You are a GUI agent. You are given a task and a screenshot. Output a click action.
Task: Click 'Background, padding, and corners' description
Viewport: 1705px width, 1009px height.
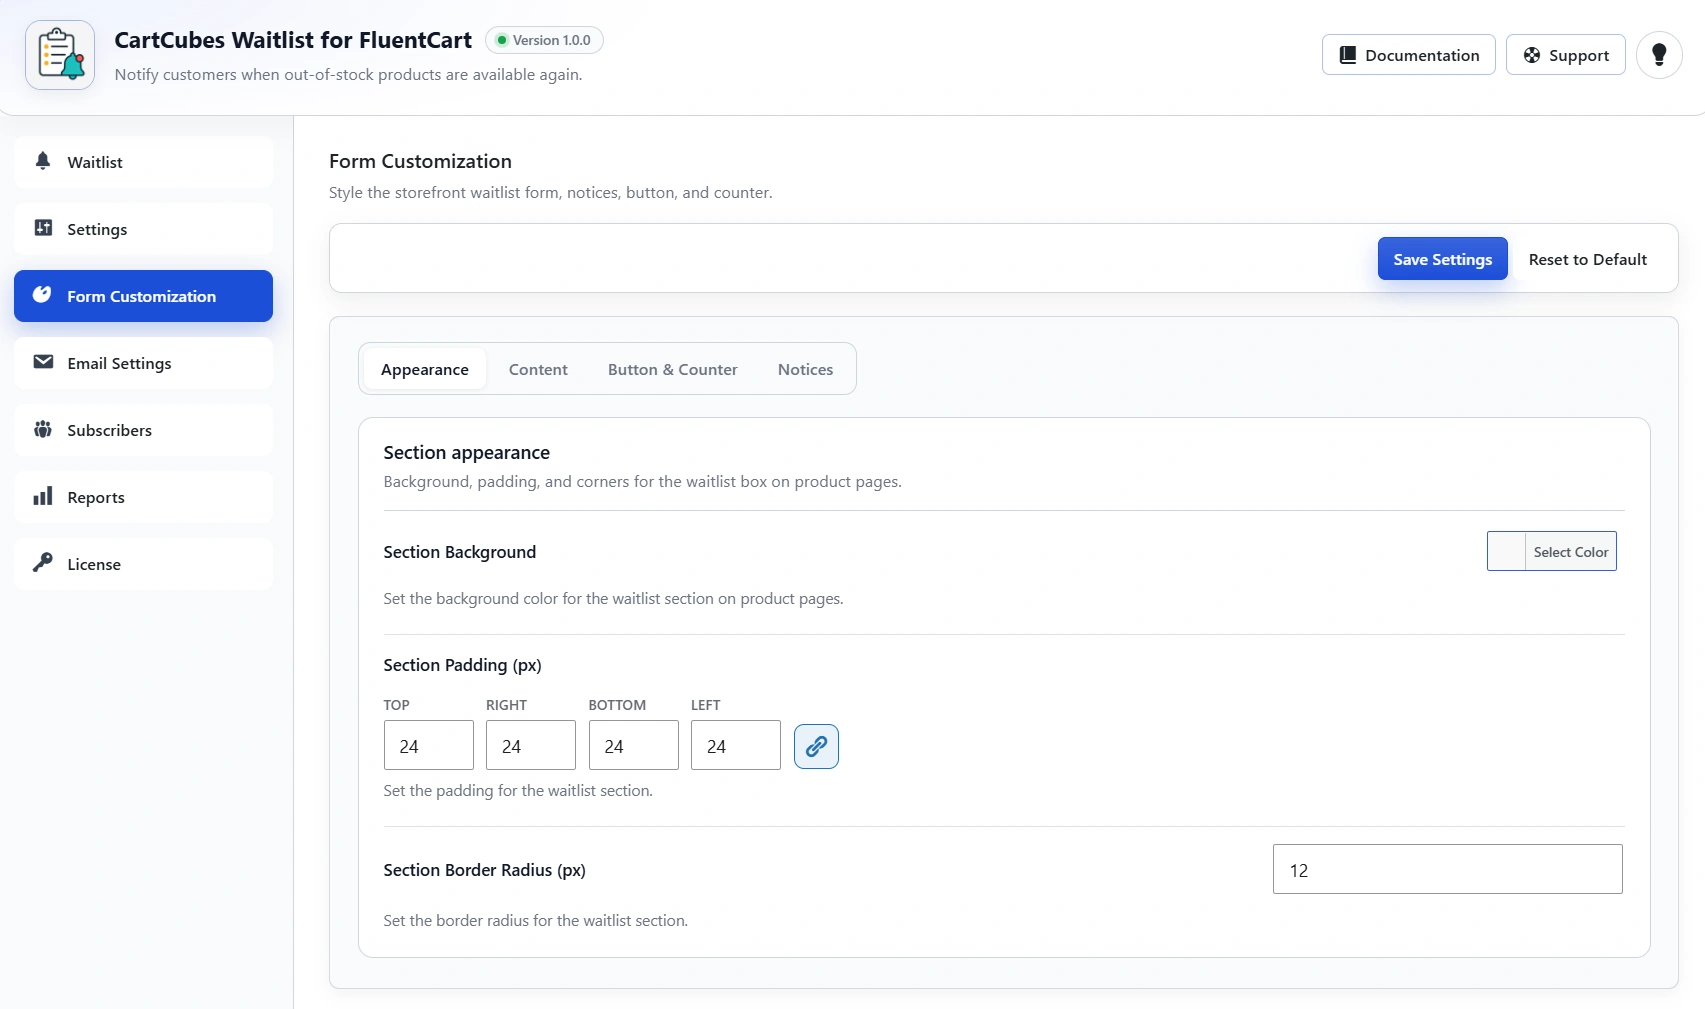643,482
